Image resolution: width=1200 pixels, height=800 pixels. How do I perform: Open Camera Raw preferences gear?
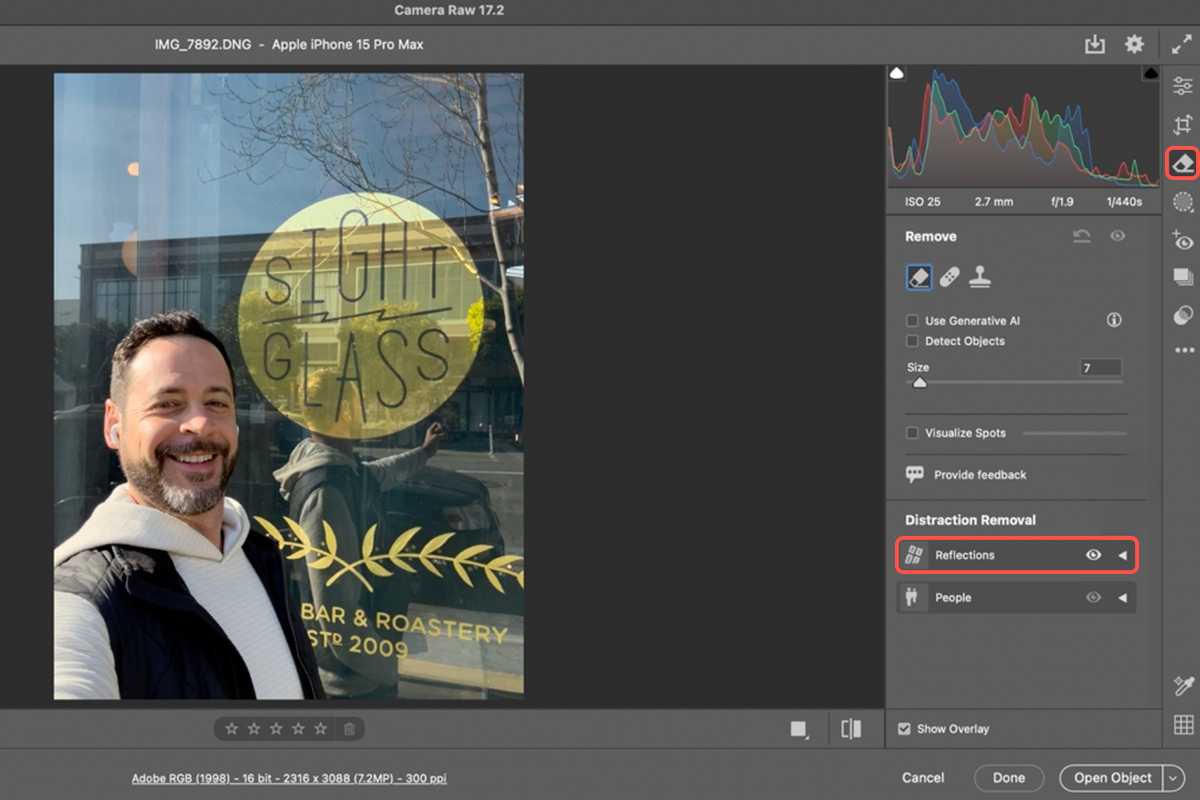pyautogui.click(x=1134, y=44)
